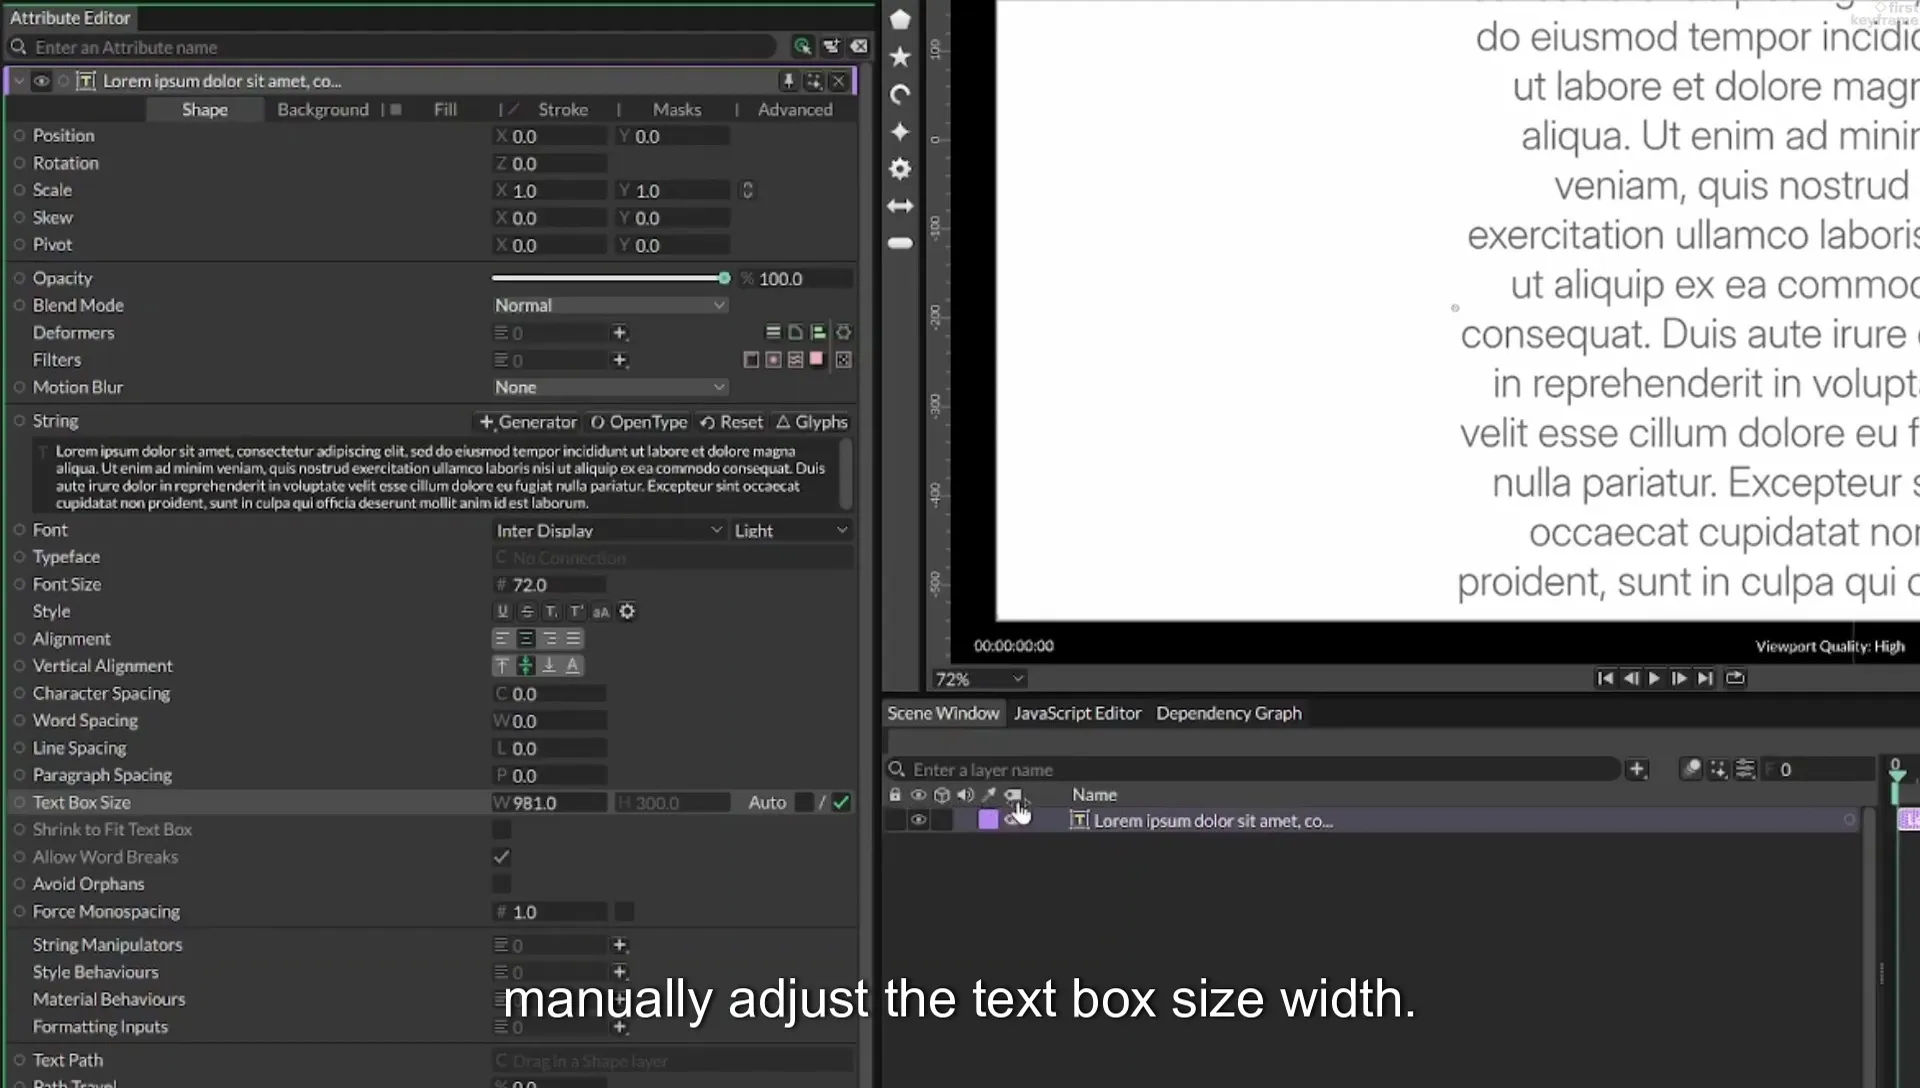Open the Style settings gear

click(x=627, y=612)
